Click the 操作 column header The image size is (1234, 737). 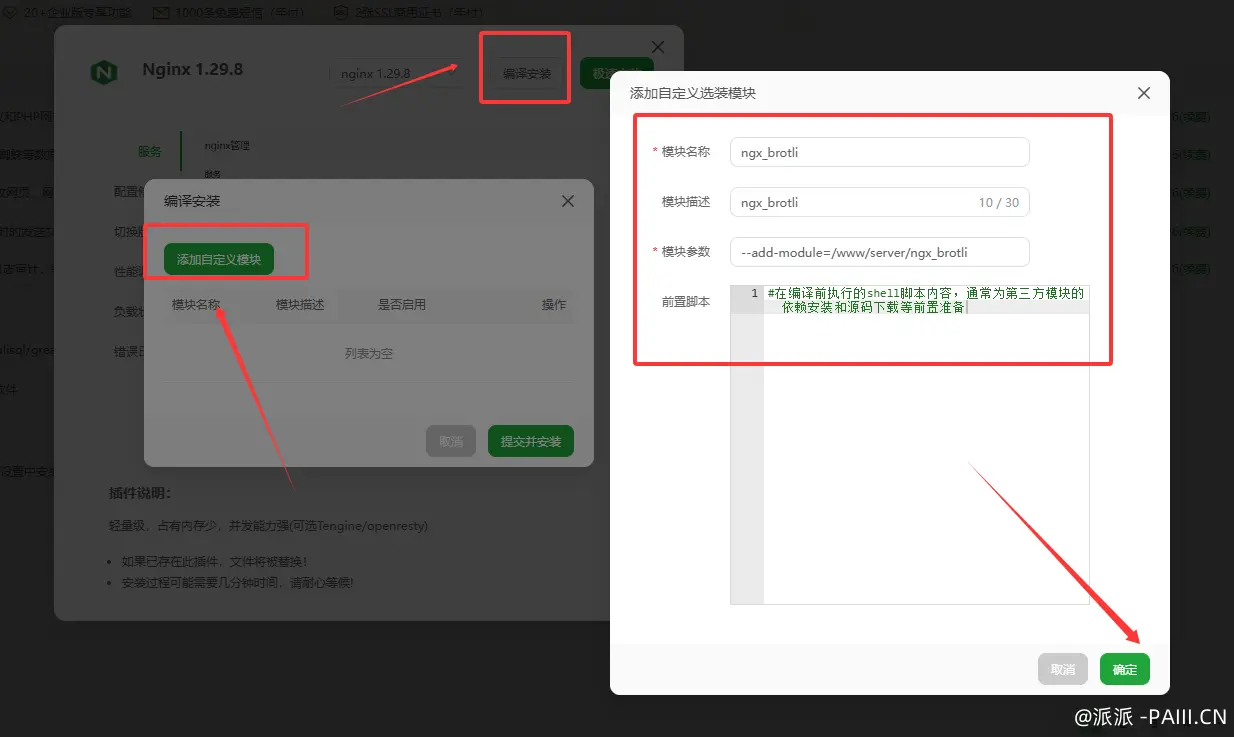554,305
